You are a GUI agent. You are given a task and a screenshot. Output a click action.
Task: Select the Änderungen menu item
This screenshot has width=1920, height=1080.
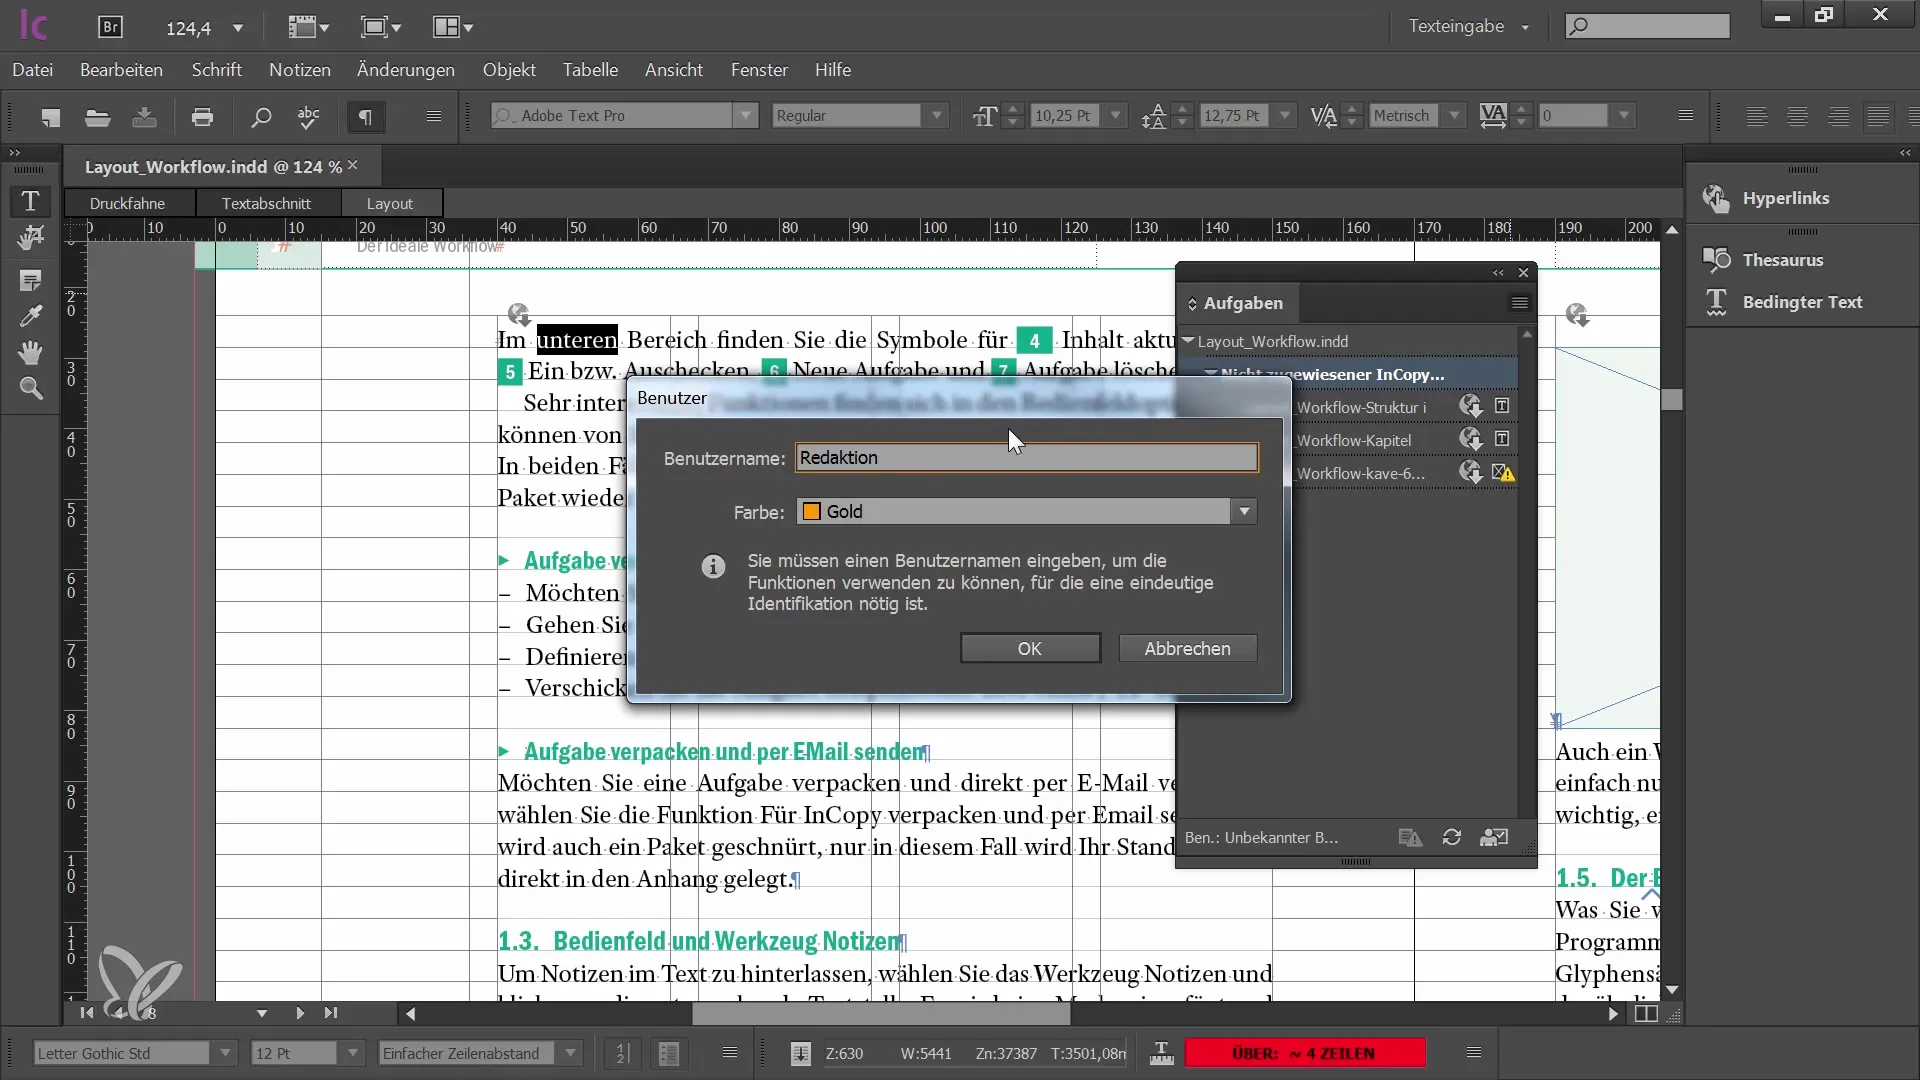pyautogui.click(x=405, y=70)
